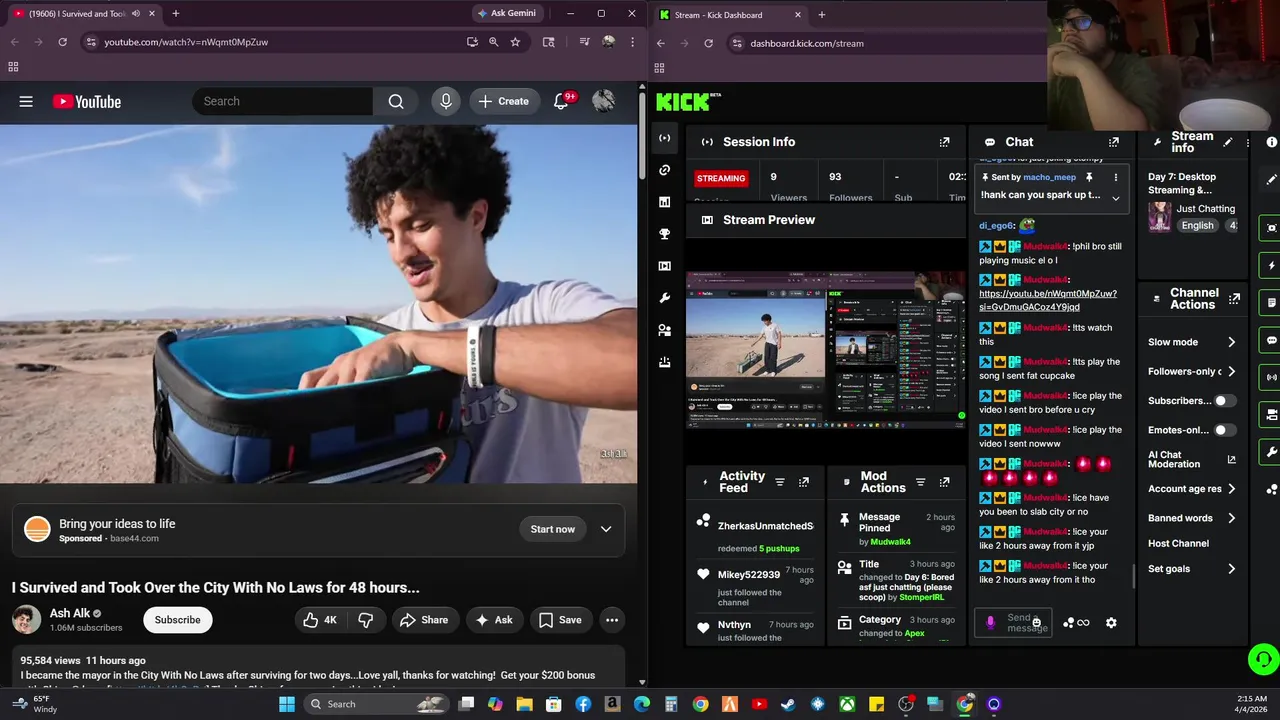Viewport: 1280px width, 720px height.
Task: Expand pinned message chevron in chat
Action: [x=1116, y=198]
